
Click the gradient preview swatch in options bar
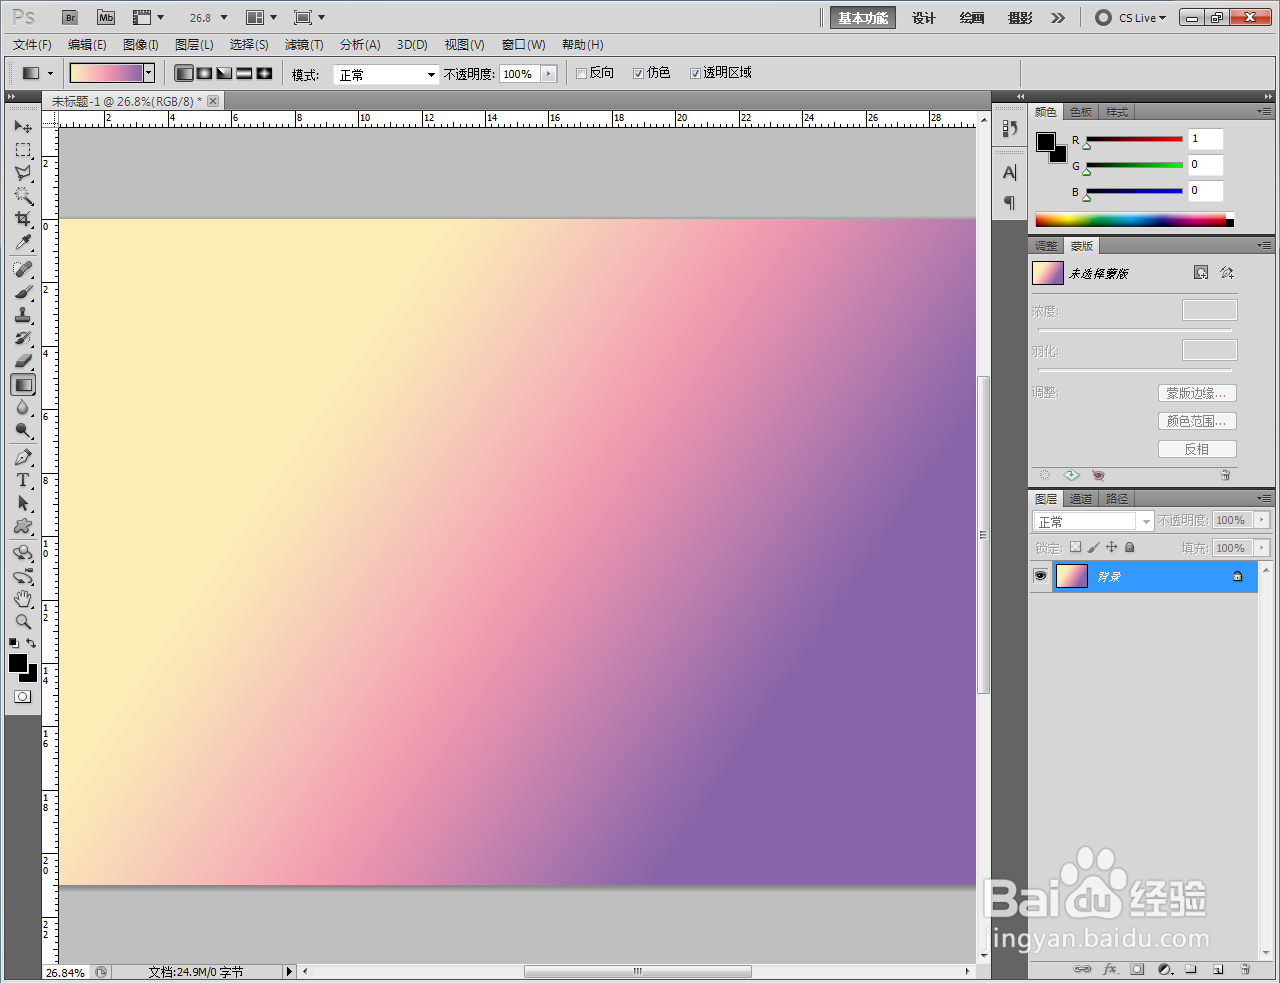106,73
